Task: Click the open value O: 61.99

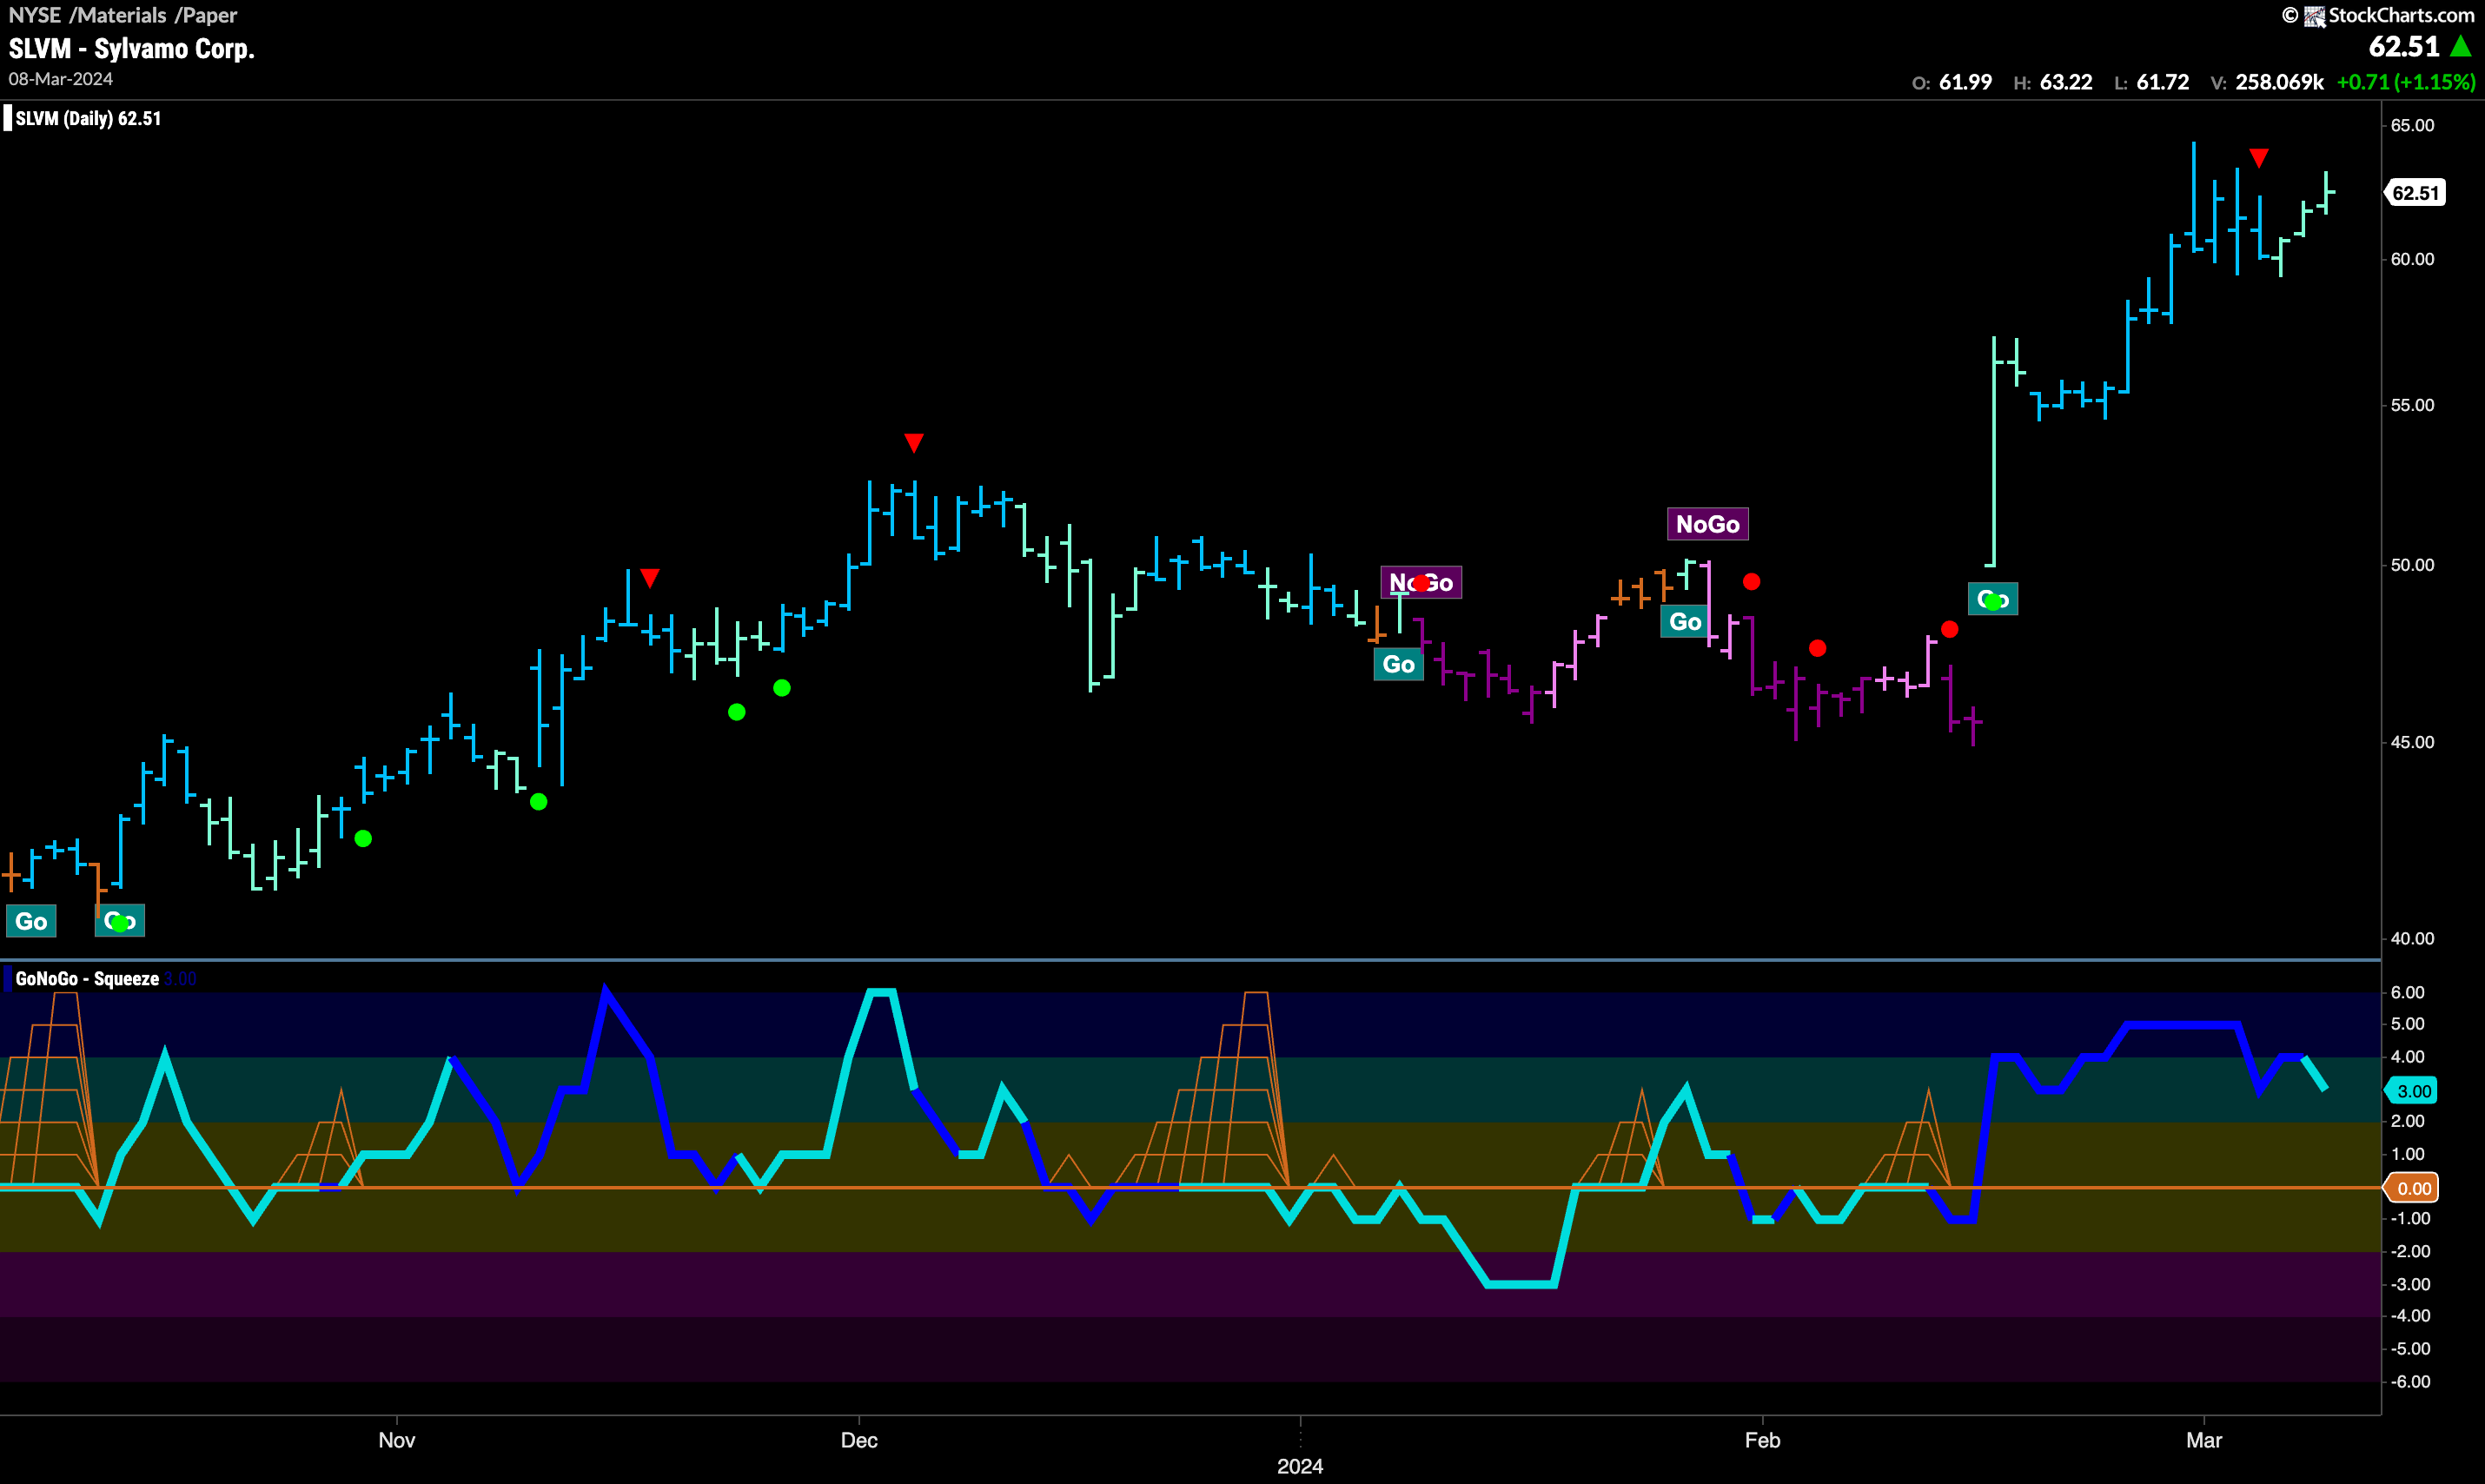Action: 1952,83
